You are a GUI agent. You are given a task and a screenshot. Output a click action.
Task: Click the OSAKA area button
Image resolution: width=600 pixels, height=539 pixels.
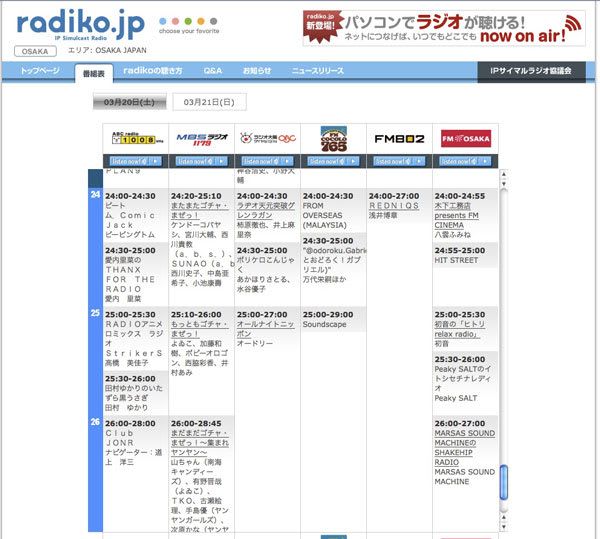35,51
